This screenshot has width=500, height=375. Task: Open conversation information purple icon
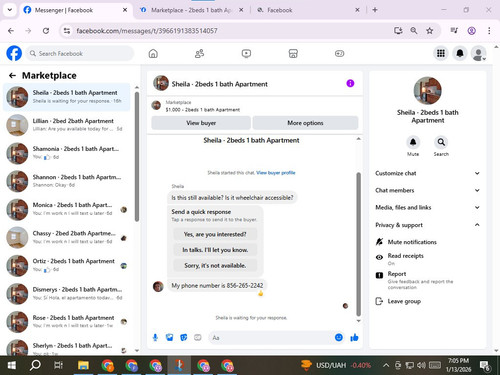[x=350, y=83]
